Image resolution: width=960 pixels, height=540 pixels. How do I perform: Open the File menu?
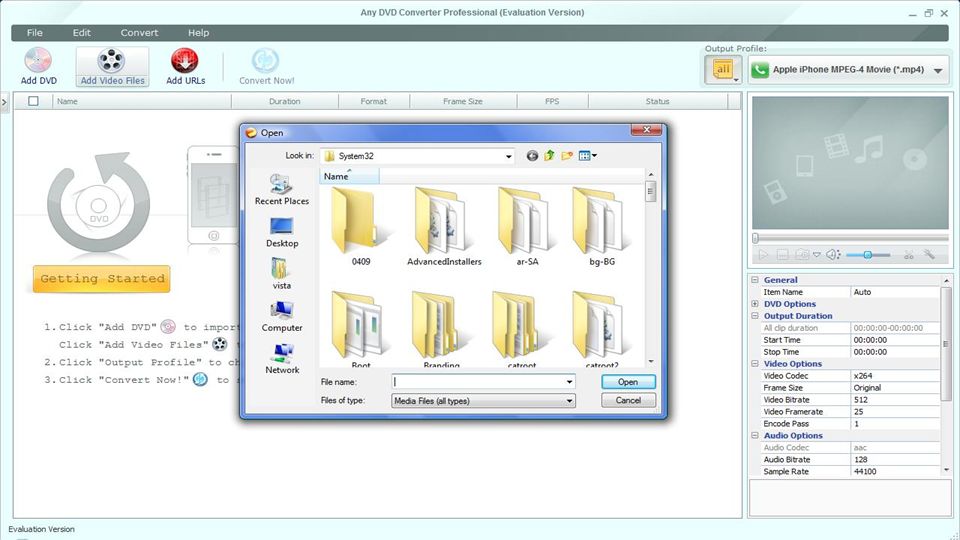click(35, 32)
